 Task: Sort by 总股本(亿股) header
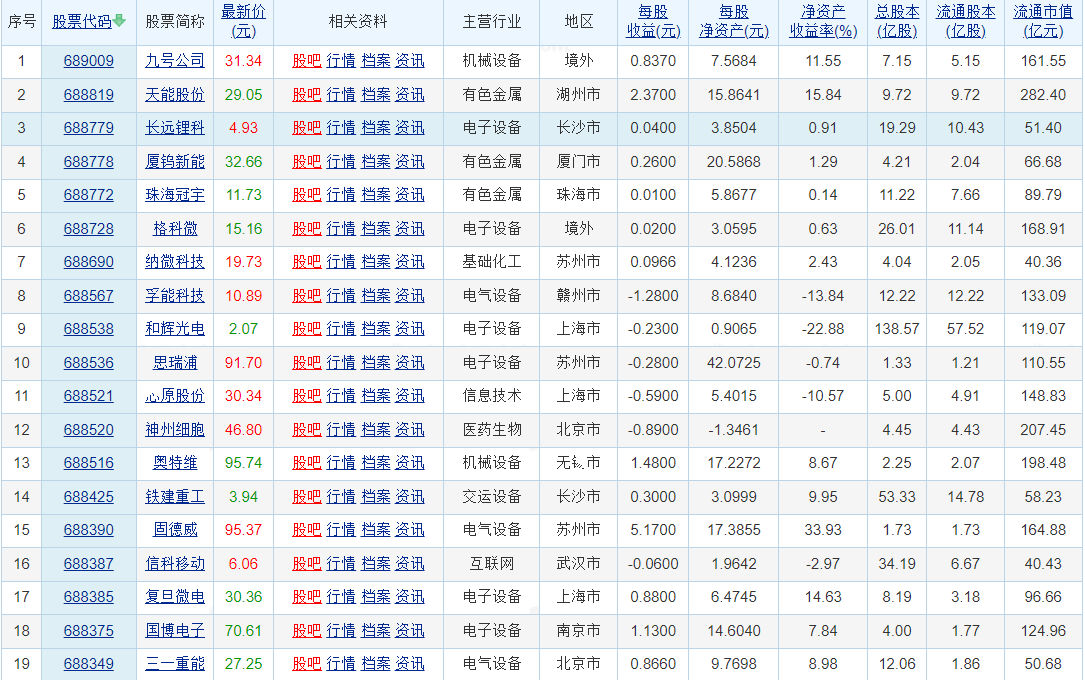coord(897,21)
